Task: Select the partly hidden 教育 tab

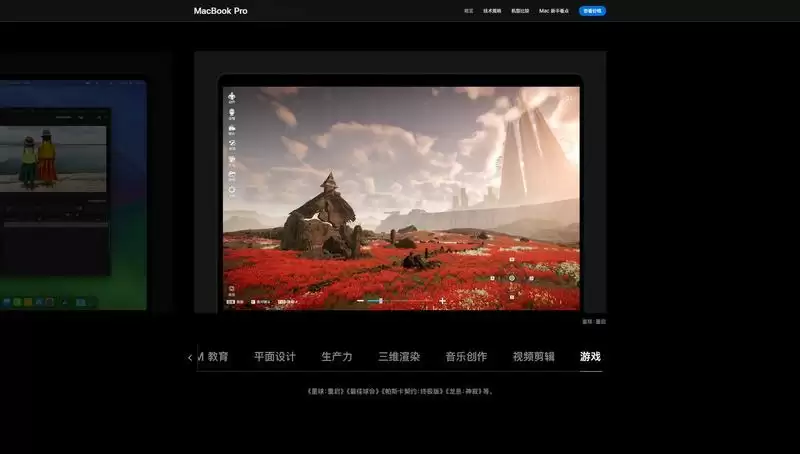Action: [213, 357]
